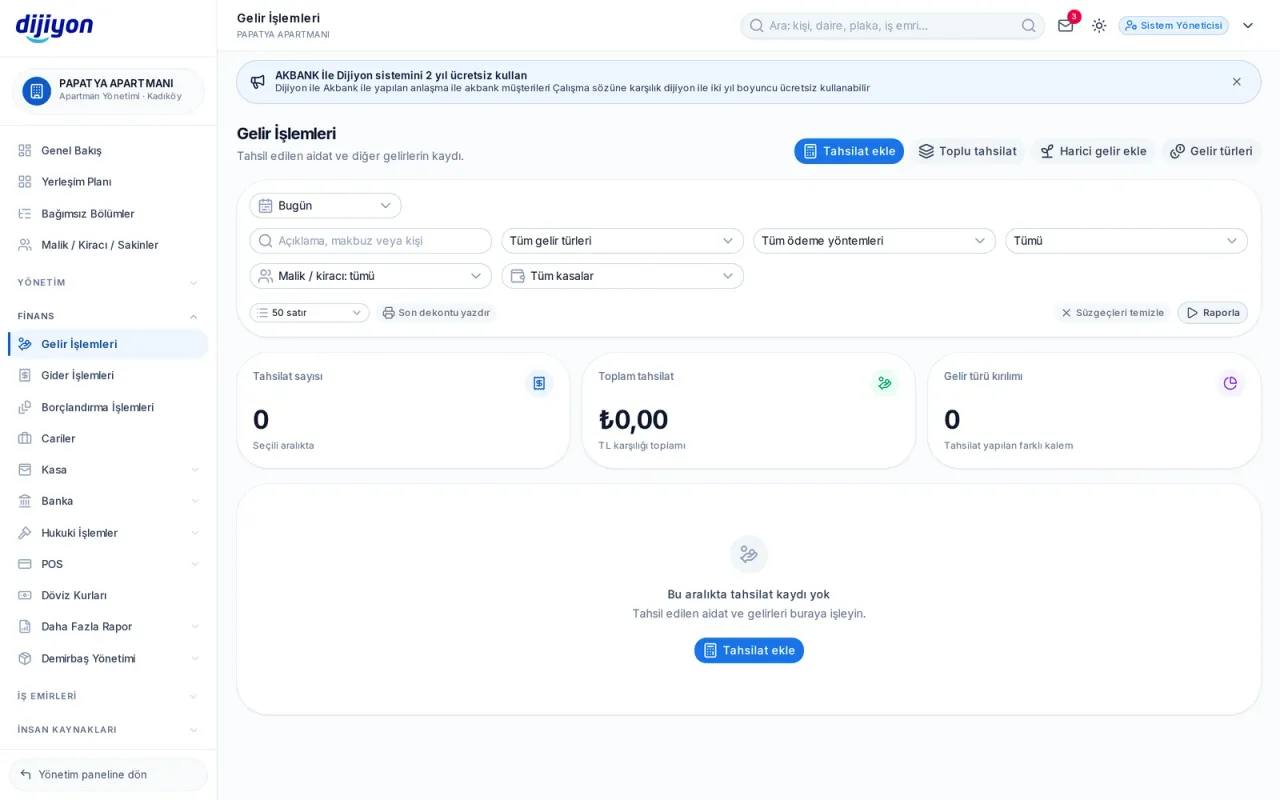
Task: Expand the Kasa submenu
Action: (x=108, y=470)
